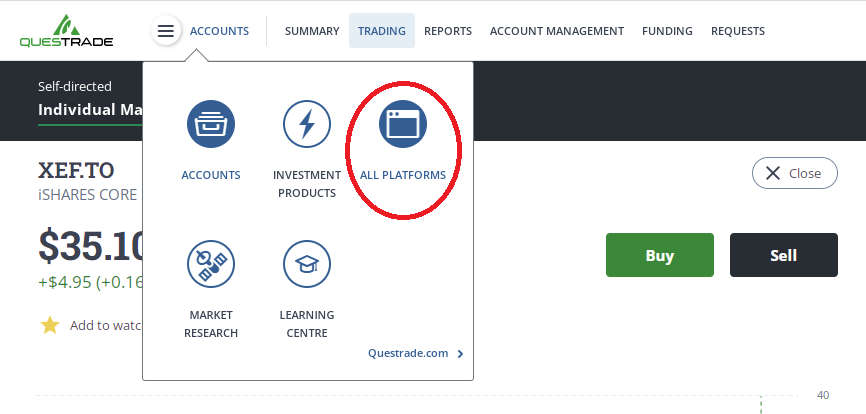
Task: Click the chevron beside Questrade.com
Action: click(461, 354)
